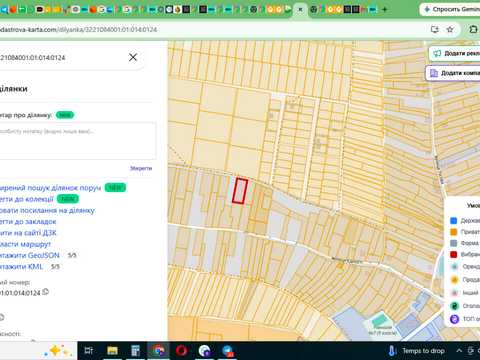Download the parcel as KML
Image resolution: width=480 pixels, height=360 pixels.
point(21,267)
